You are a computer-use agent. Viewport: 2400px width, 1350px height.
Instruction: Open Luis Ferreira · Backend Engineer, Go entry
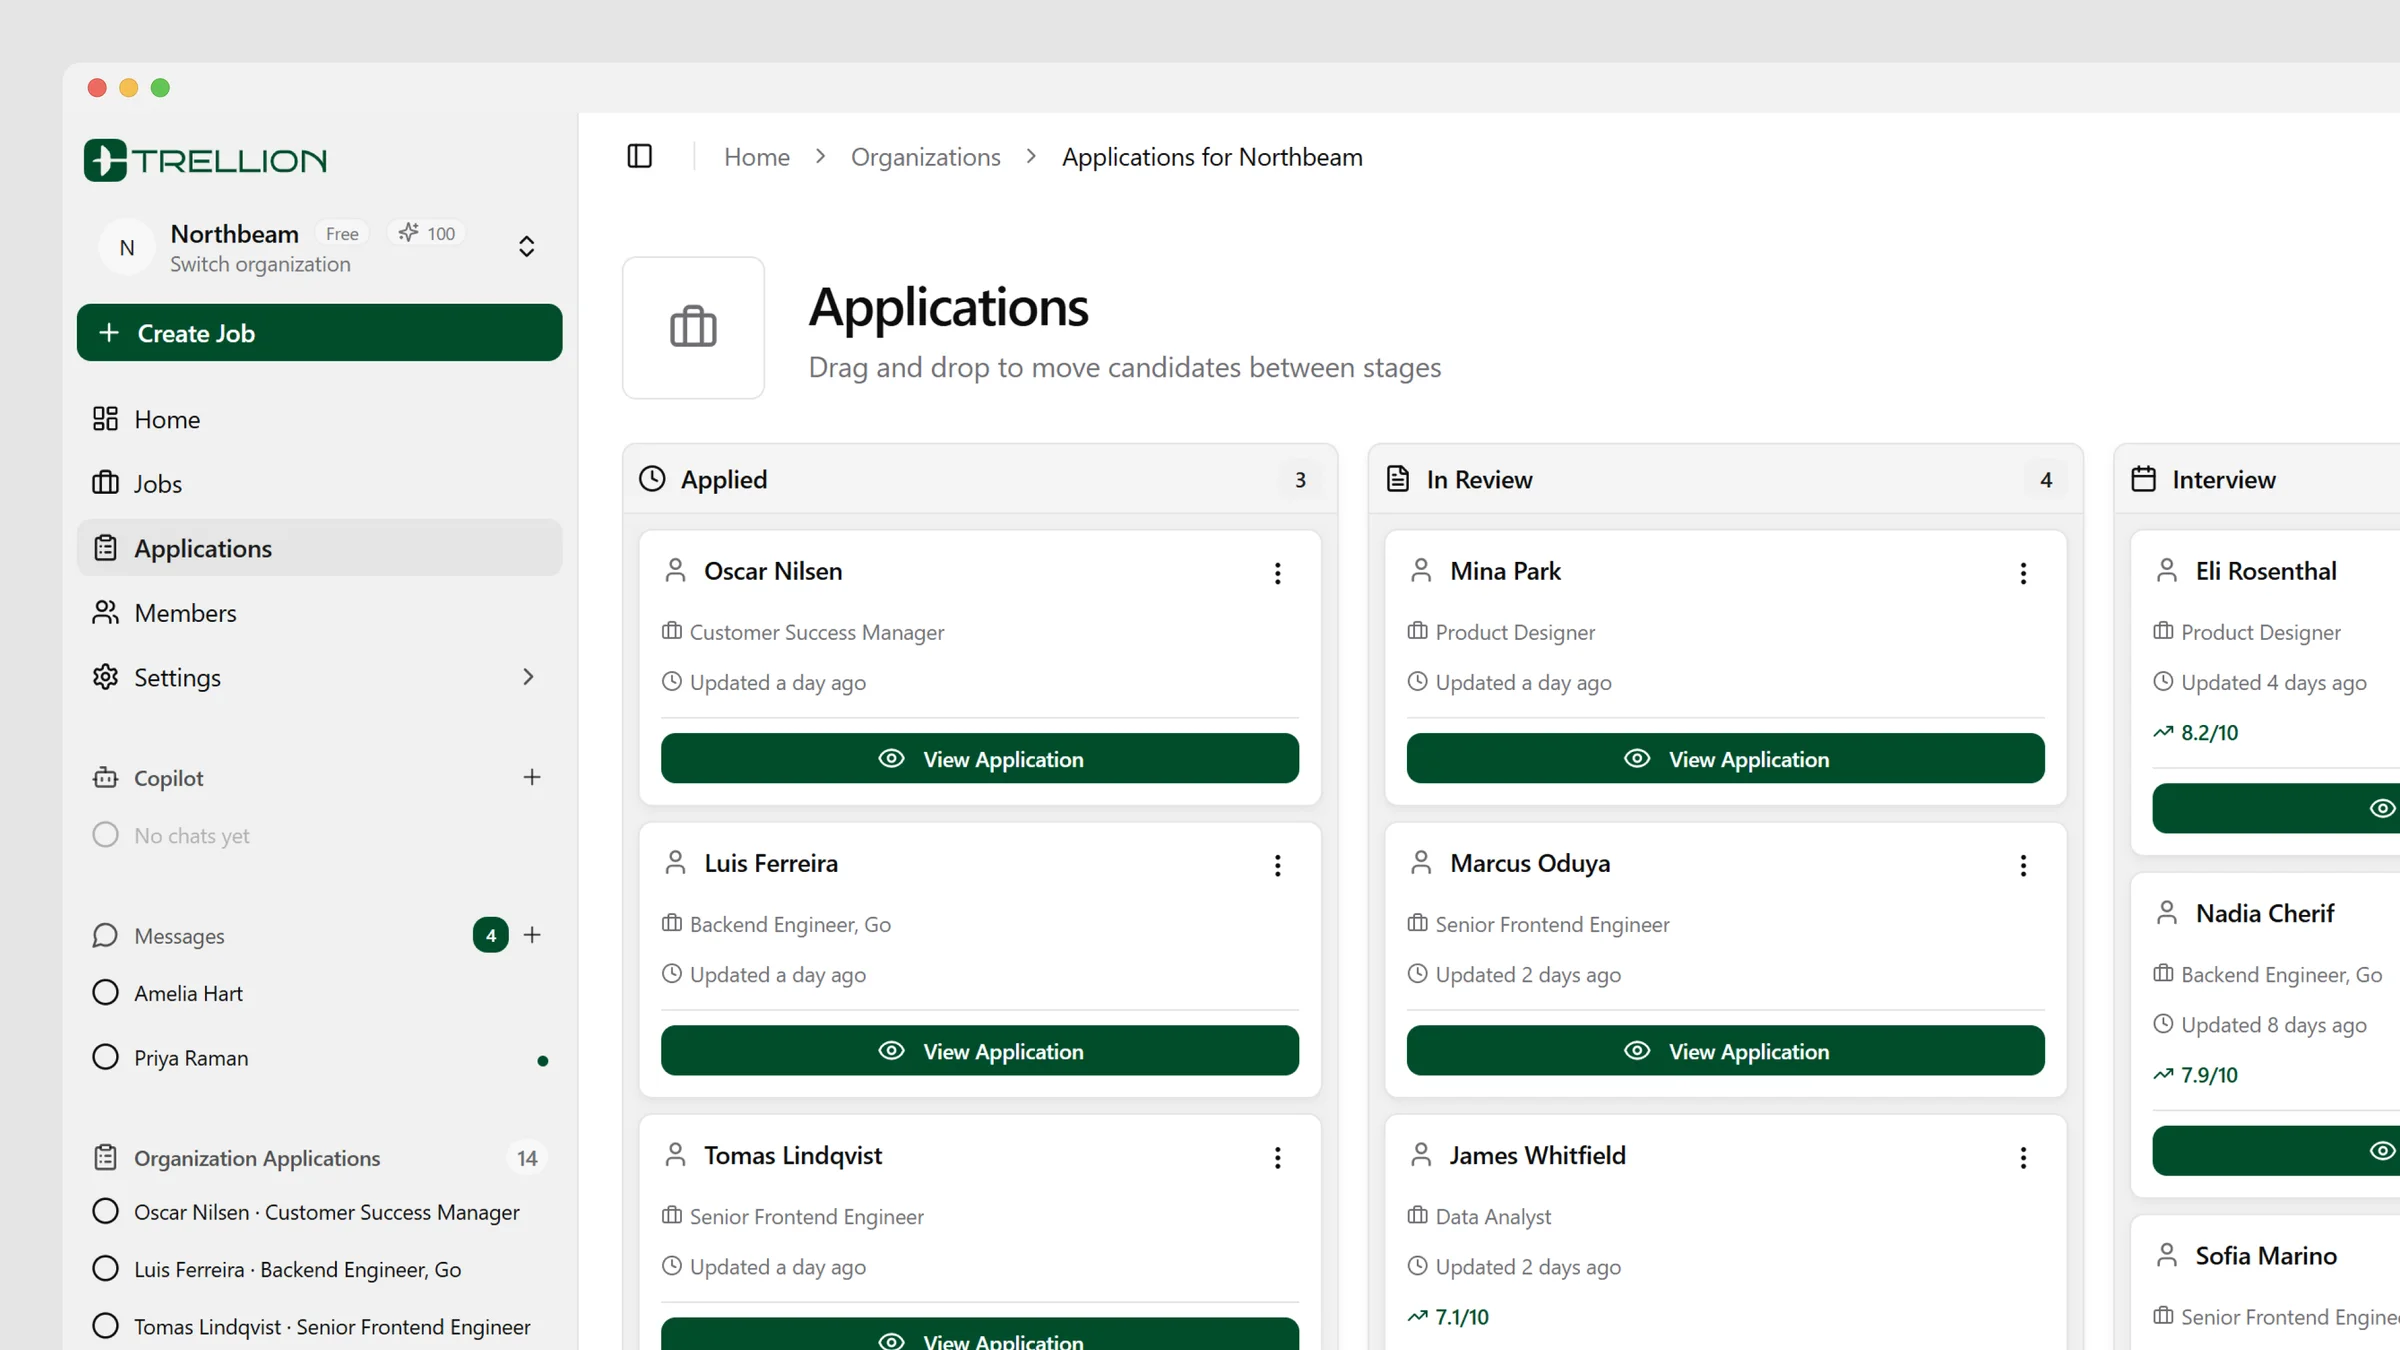coord(320,1269)
